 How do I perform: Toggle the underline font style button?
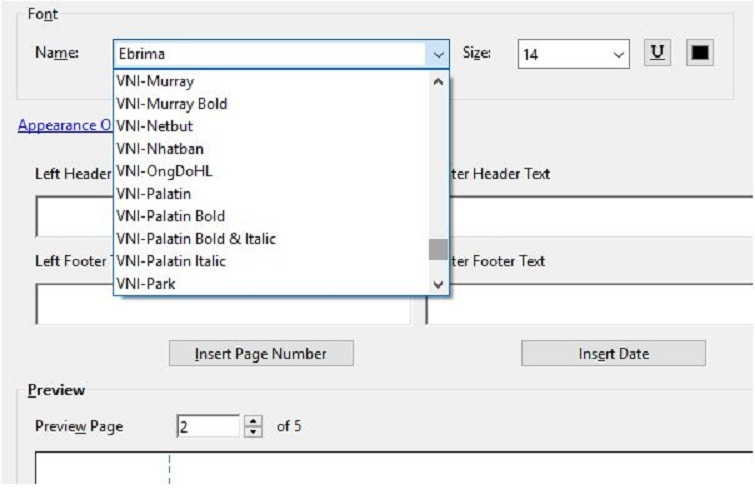(659, 53)
